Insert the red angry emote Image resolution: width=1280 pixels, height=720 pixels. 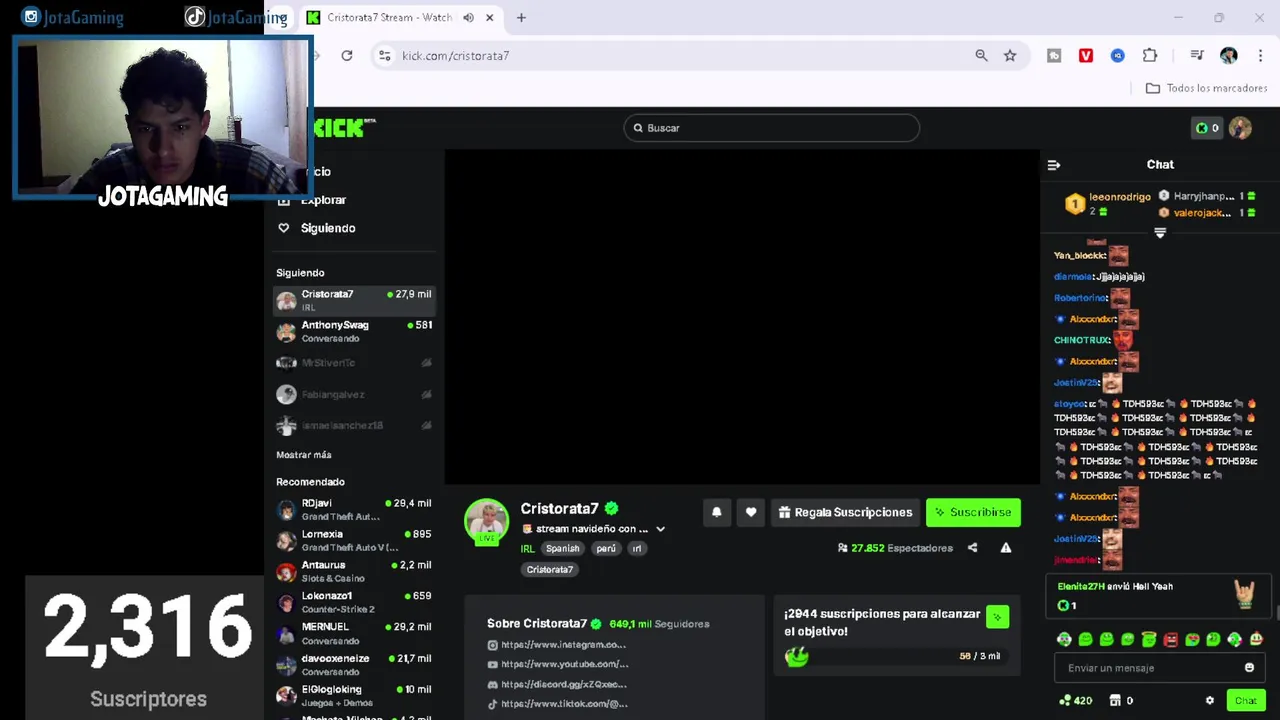coord(1170,640)
